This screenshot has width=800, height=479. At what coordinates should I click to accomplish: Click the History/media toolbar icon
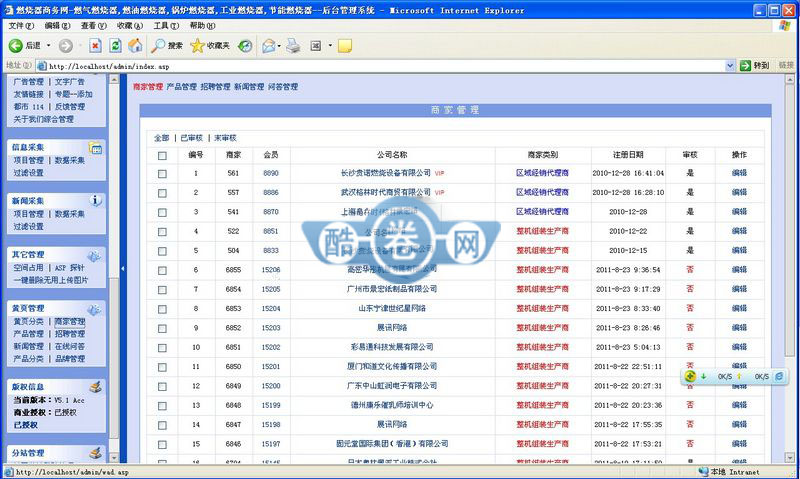click(245, 46)
